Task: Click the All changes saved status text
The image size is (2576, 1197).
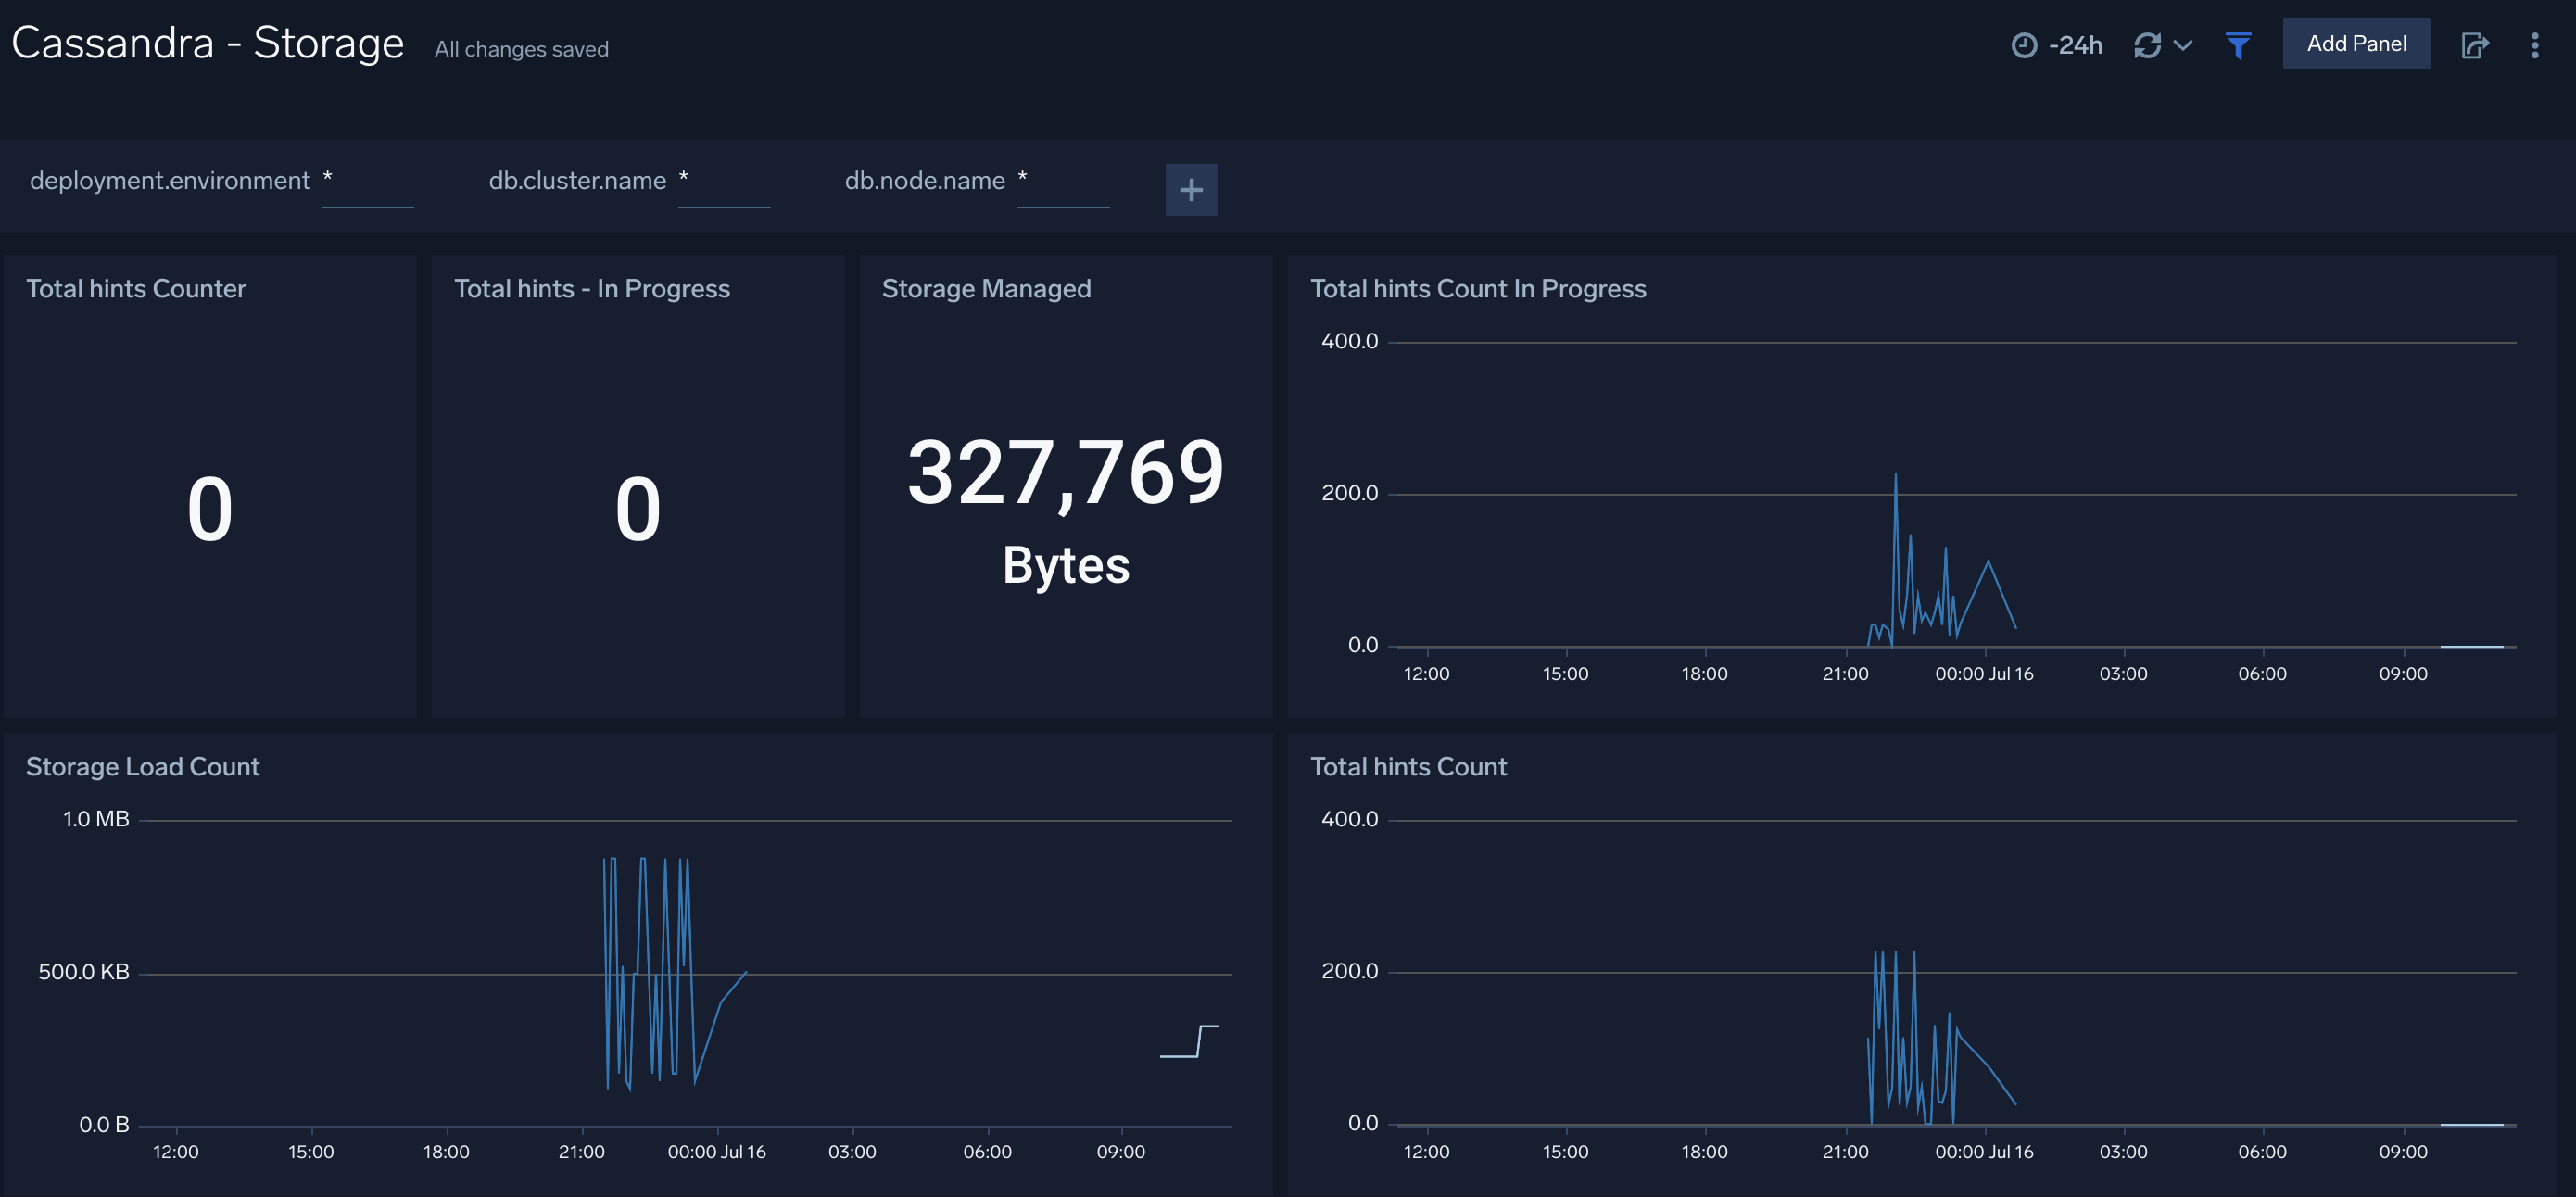Action: [521, 49]
